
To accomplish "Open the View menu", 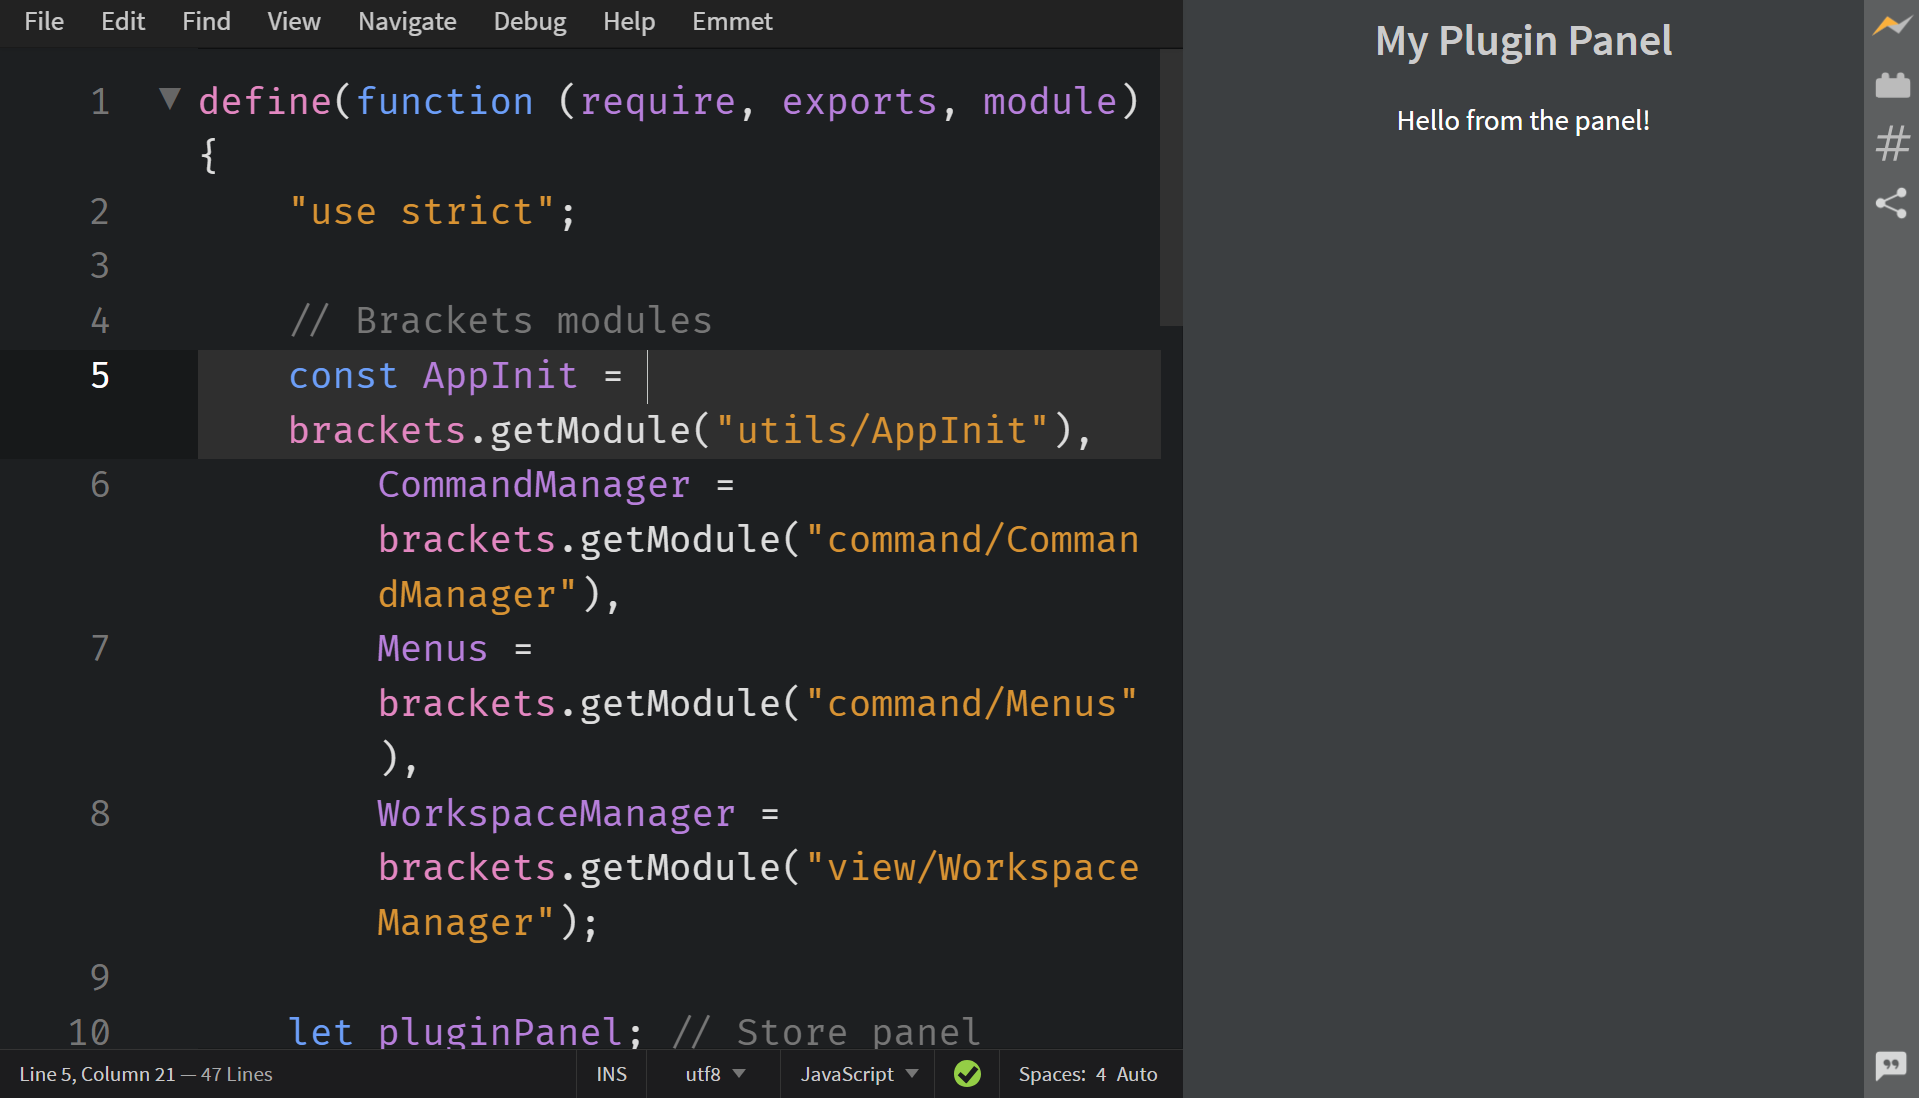I will pyautogui.click(x=294, y=21).
